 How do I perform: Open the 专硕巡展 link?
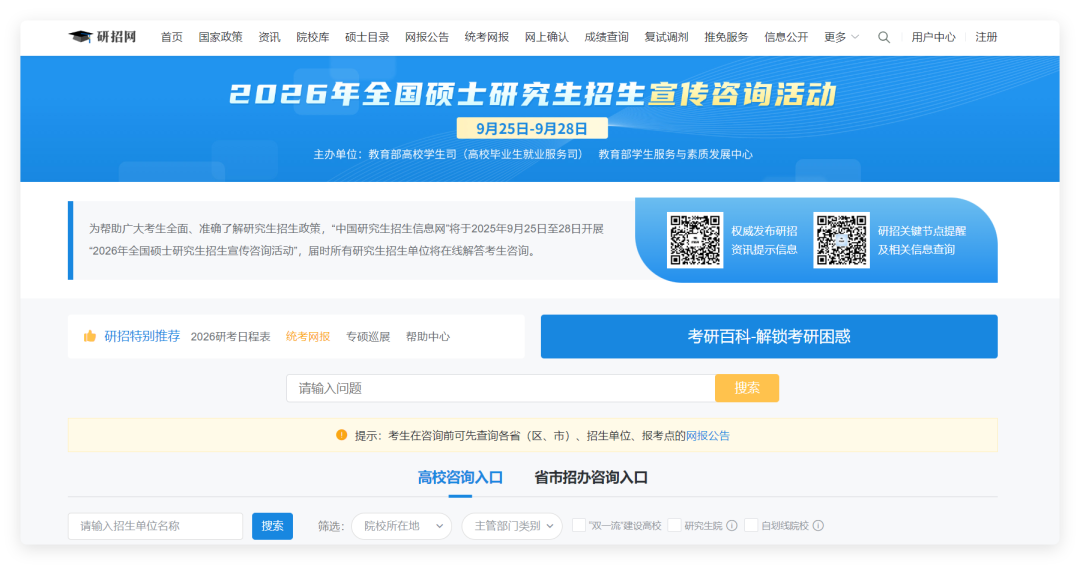pos(368,336)
